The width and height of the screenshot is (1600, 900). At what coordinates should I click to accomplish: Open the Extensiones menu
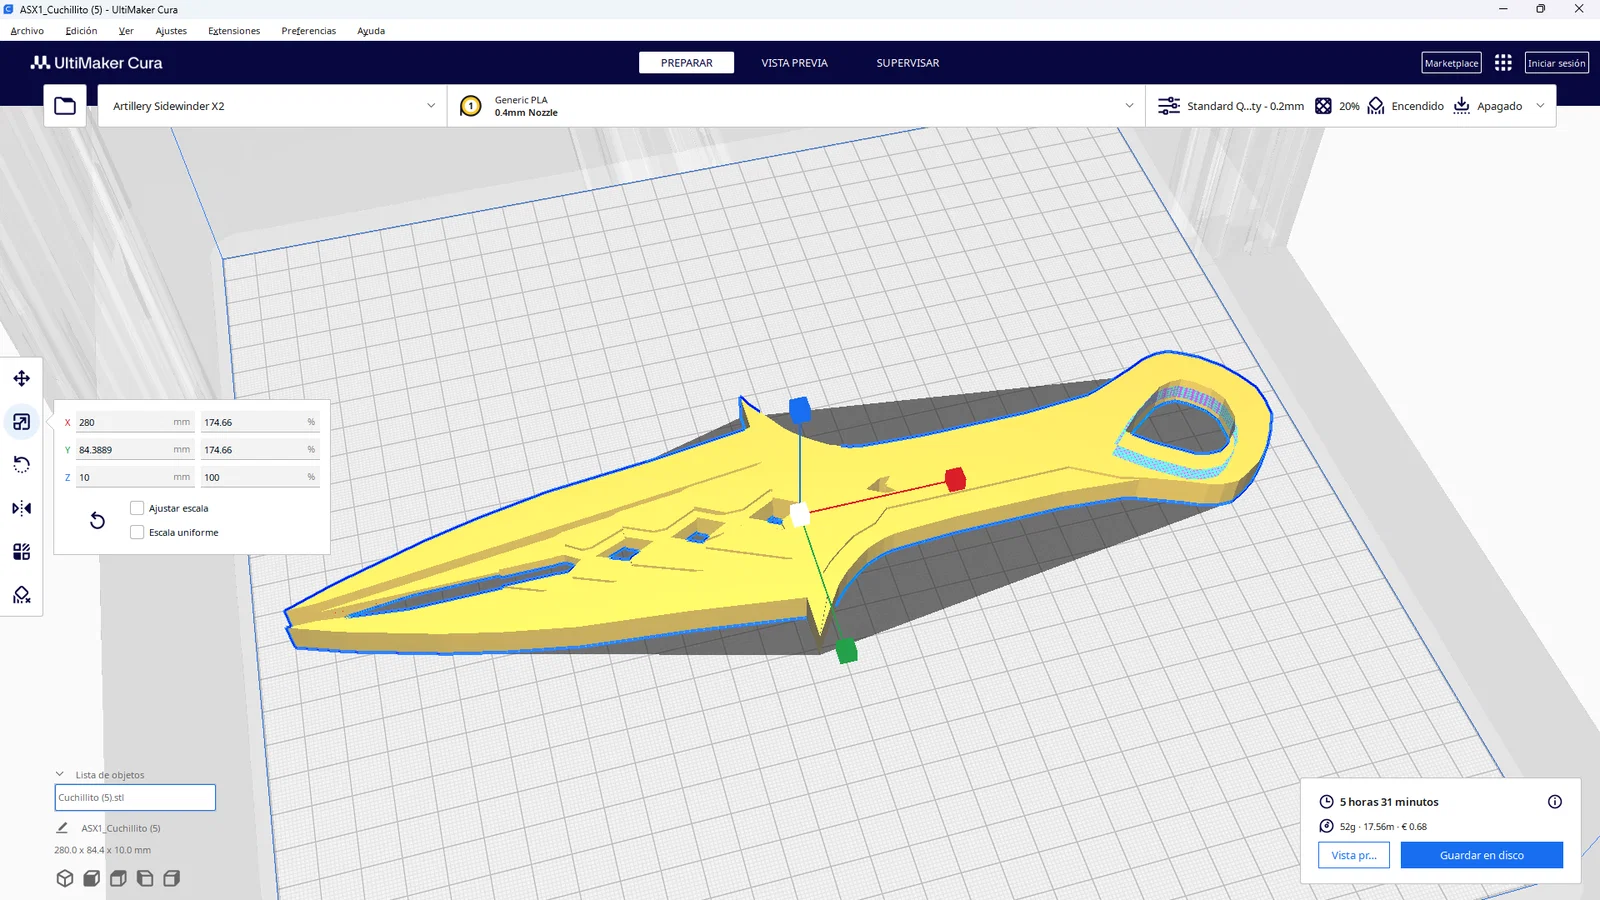(234, 31)
